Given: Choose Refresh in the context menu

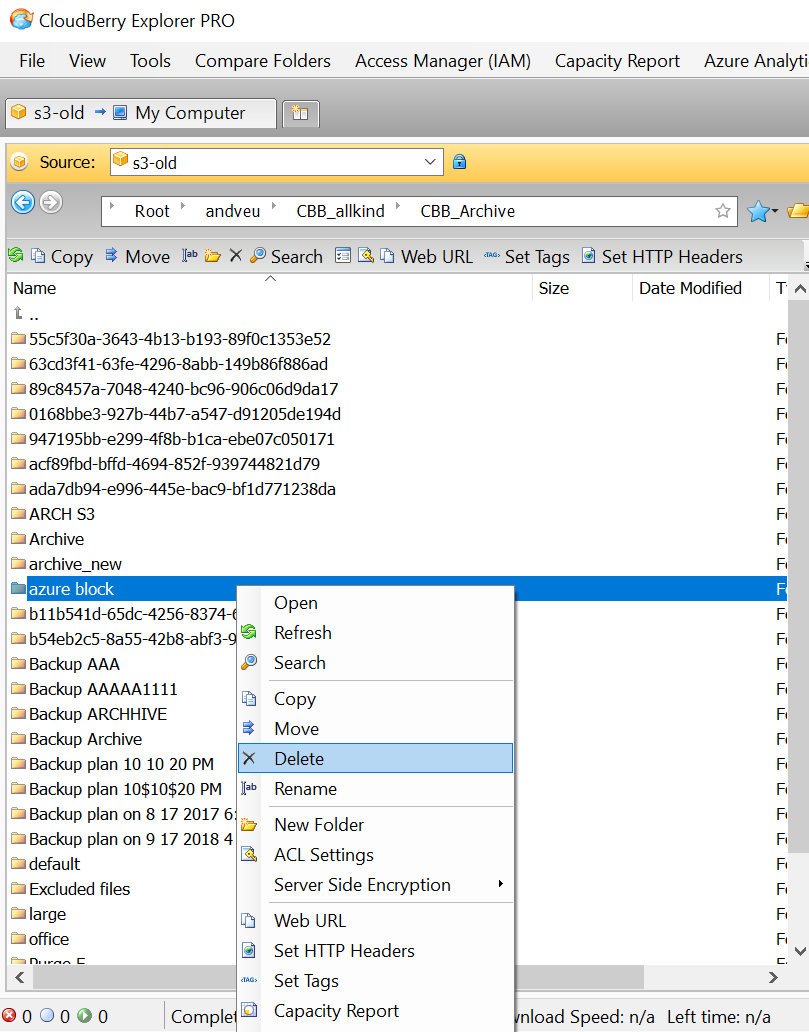Looking at the screenshot, I should (375, 632).
